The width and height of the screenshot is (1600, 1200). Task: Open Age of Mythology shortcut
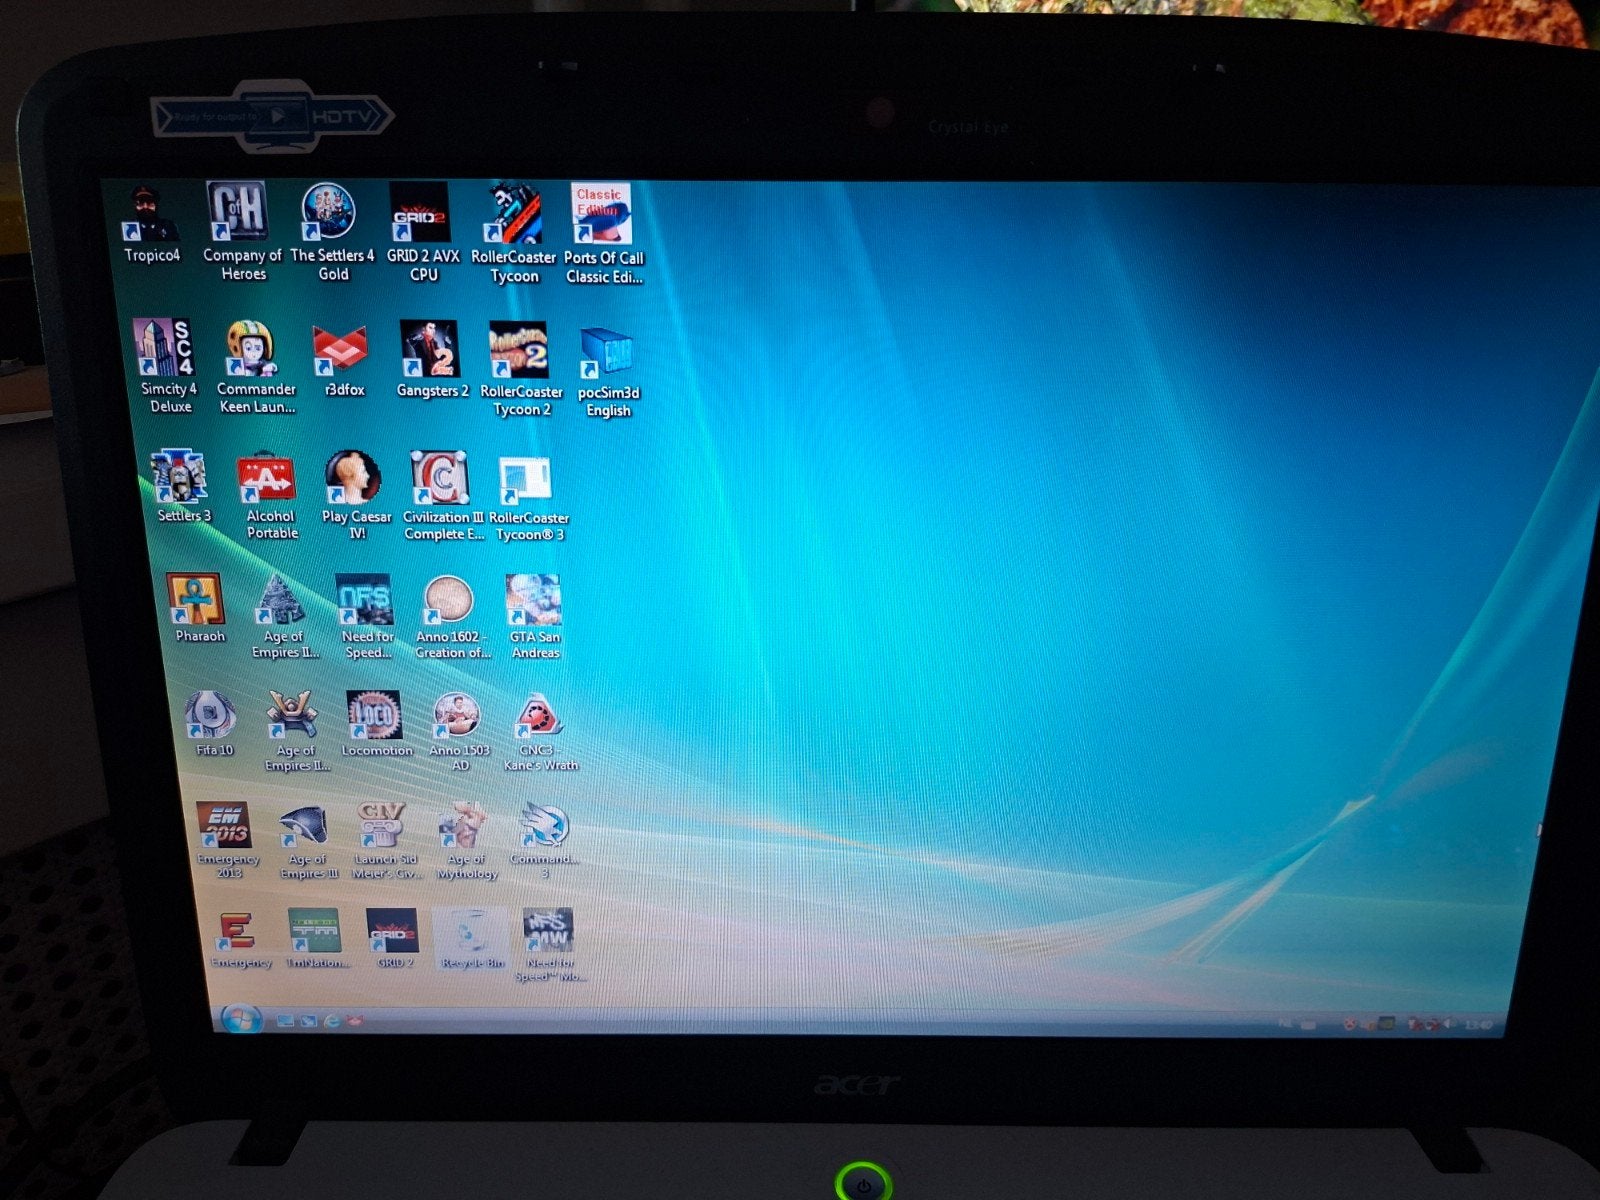point(465,841)
